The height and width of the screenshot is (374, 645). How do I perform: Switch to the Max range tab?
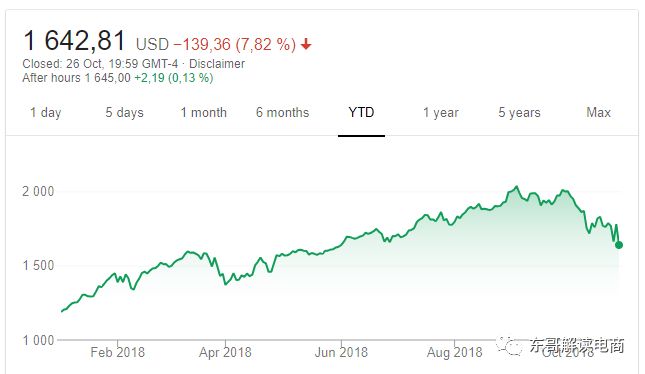click(598, 112)
